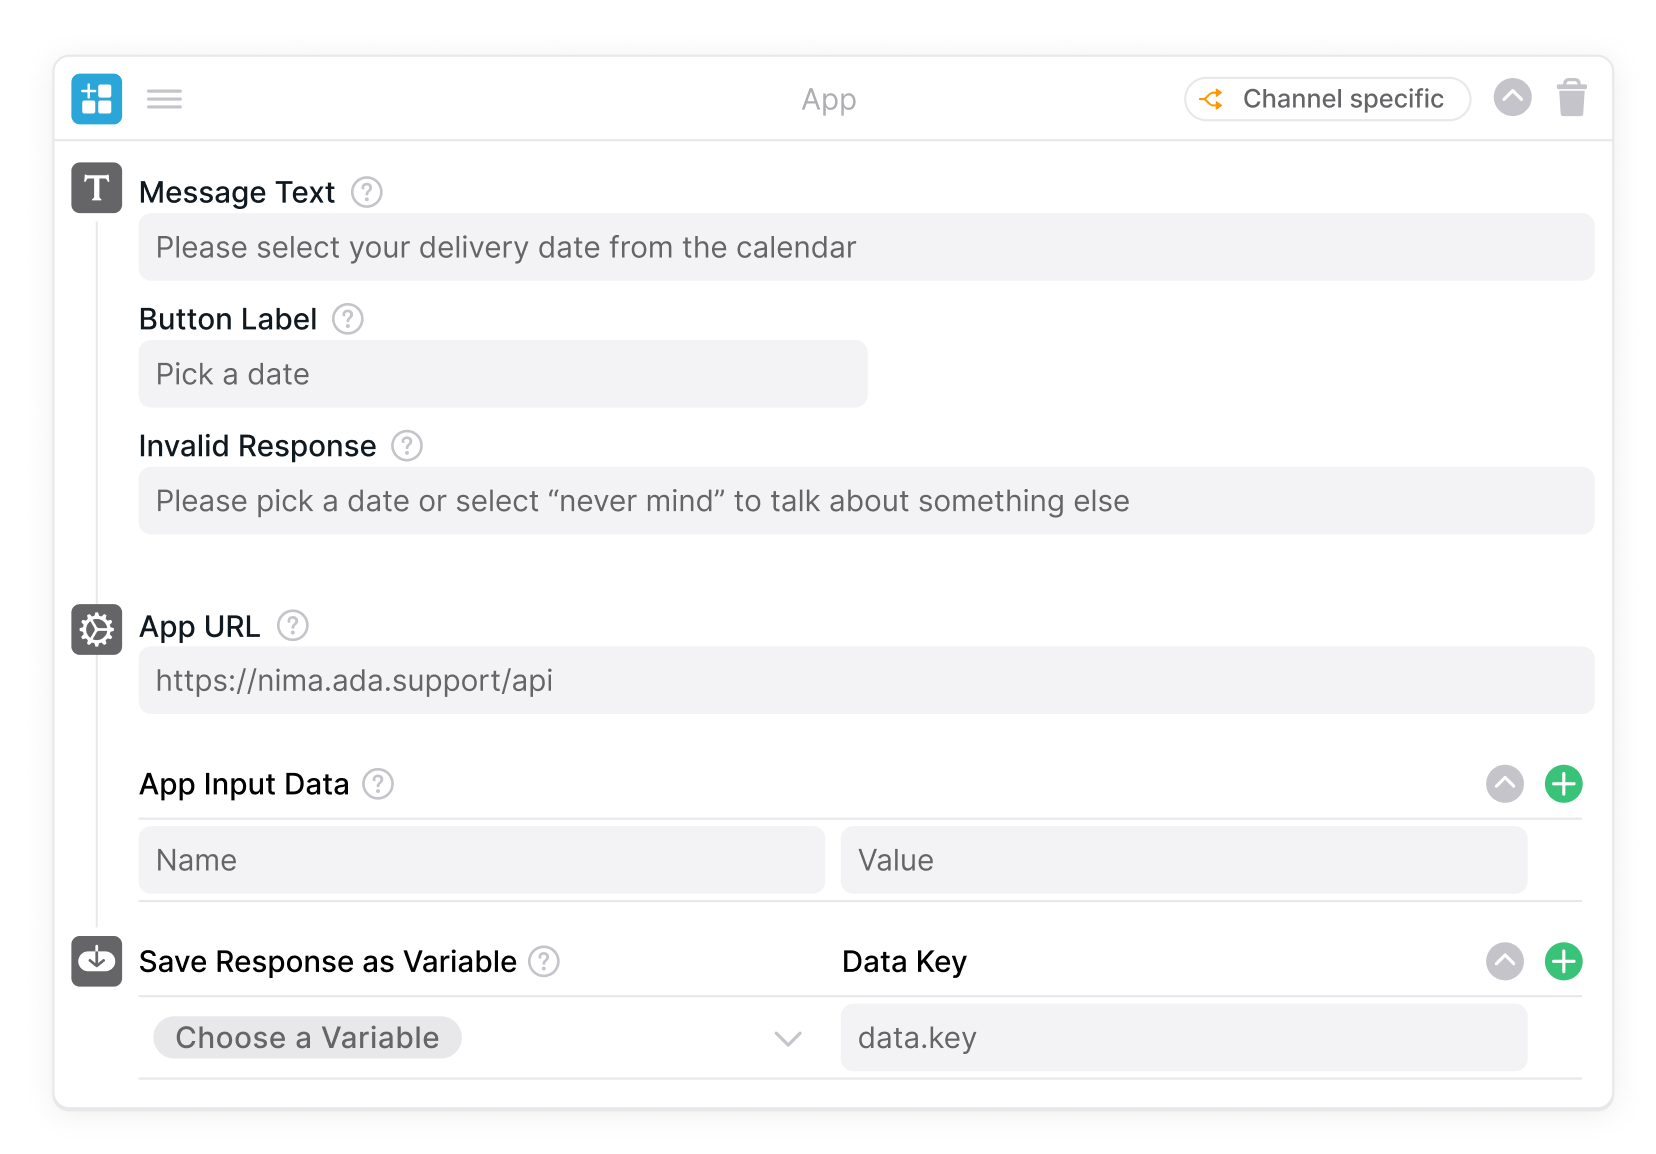Collapse the Save Response as Variable section
Image resolution: width=1656 pixels, height=1154 pixels.
[x=1504, y=961]
